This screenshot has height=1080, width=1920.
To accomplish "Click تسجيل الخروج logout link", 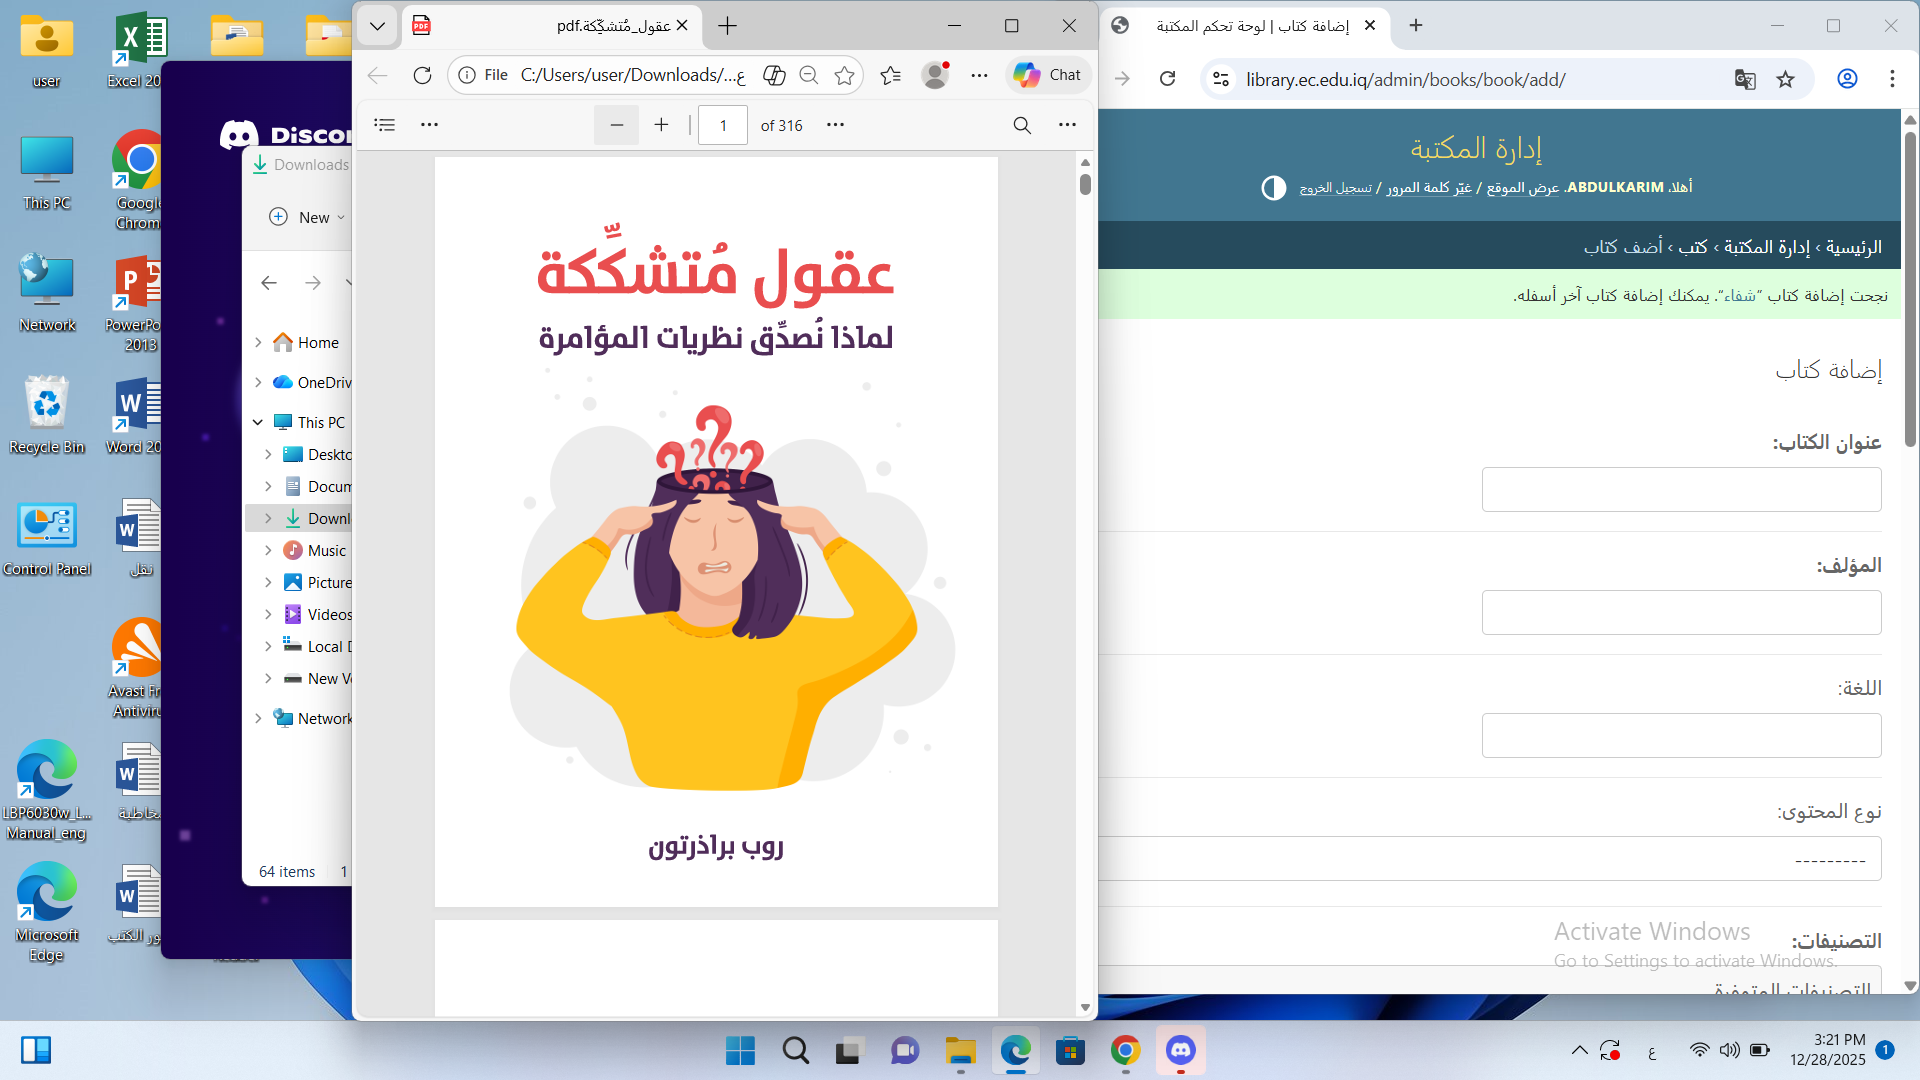I will pos(1335,188).
